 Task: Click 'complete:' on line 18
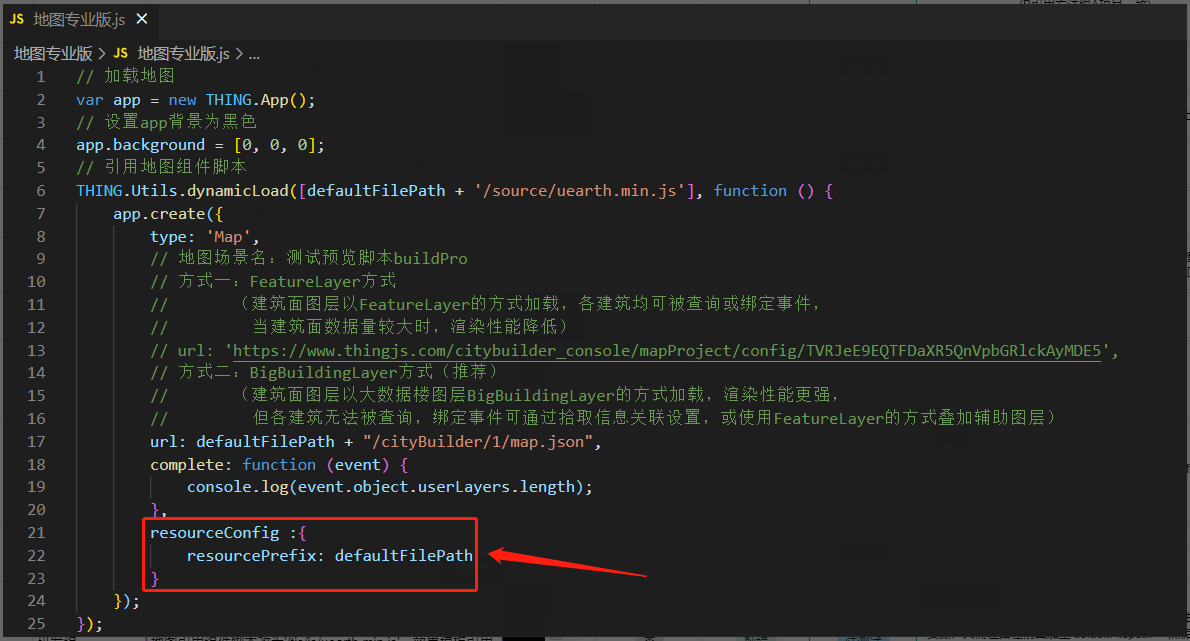191,464
